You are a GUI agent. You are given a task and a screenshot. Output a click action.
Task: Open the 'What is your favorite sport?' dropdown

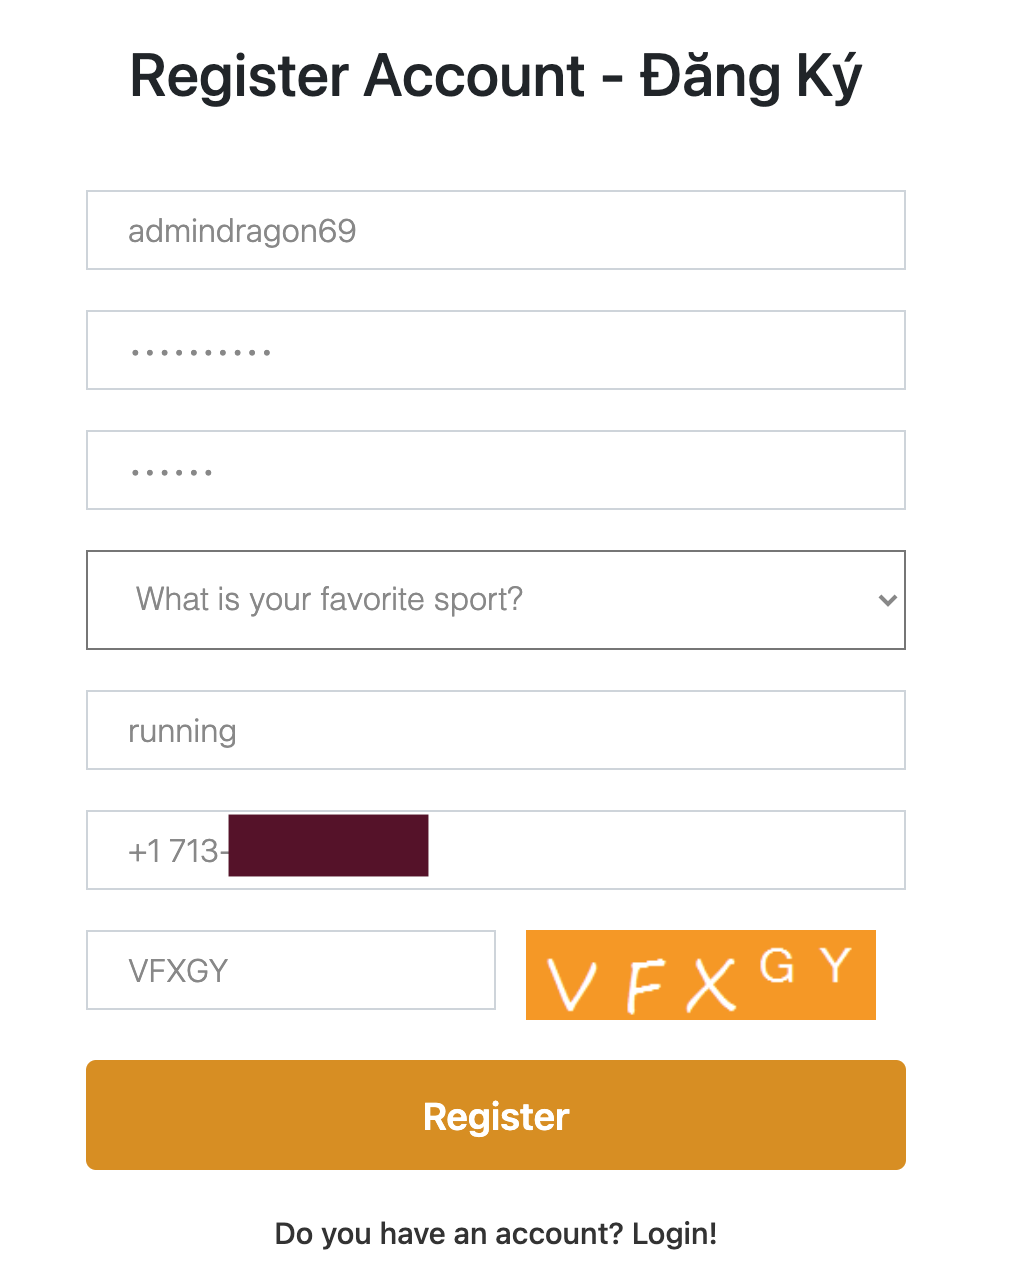tap(496, 600)
